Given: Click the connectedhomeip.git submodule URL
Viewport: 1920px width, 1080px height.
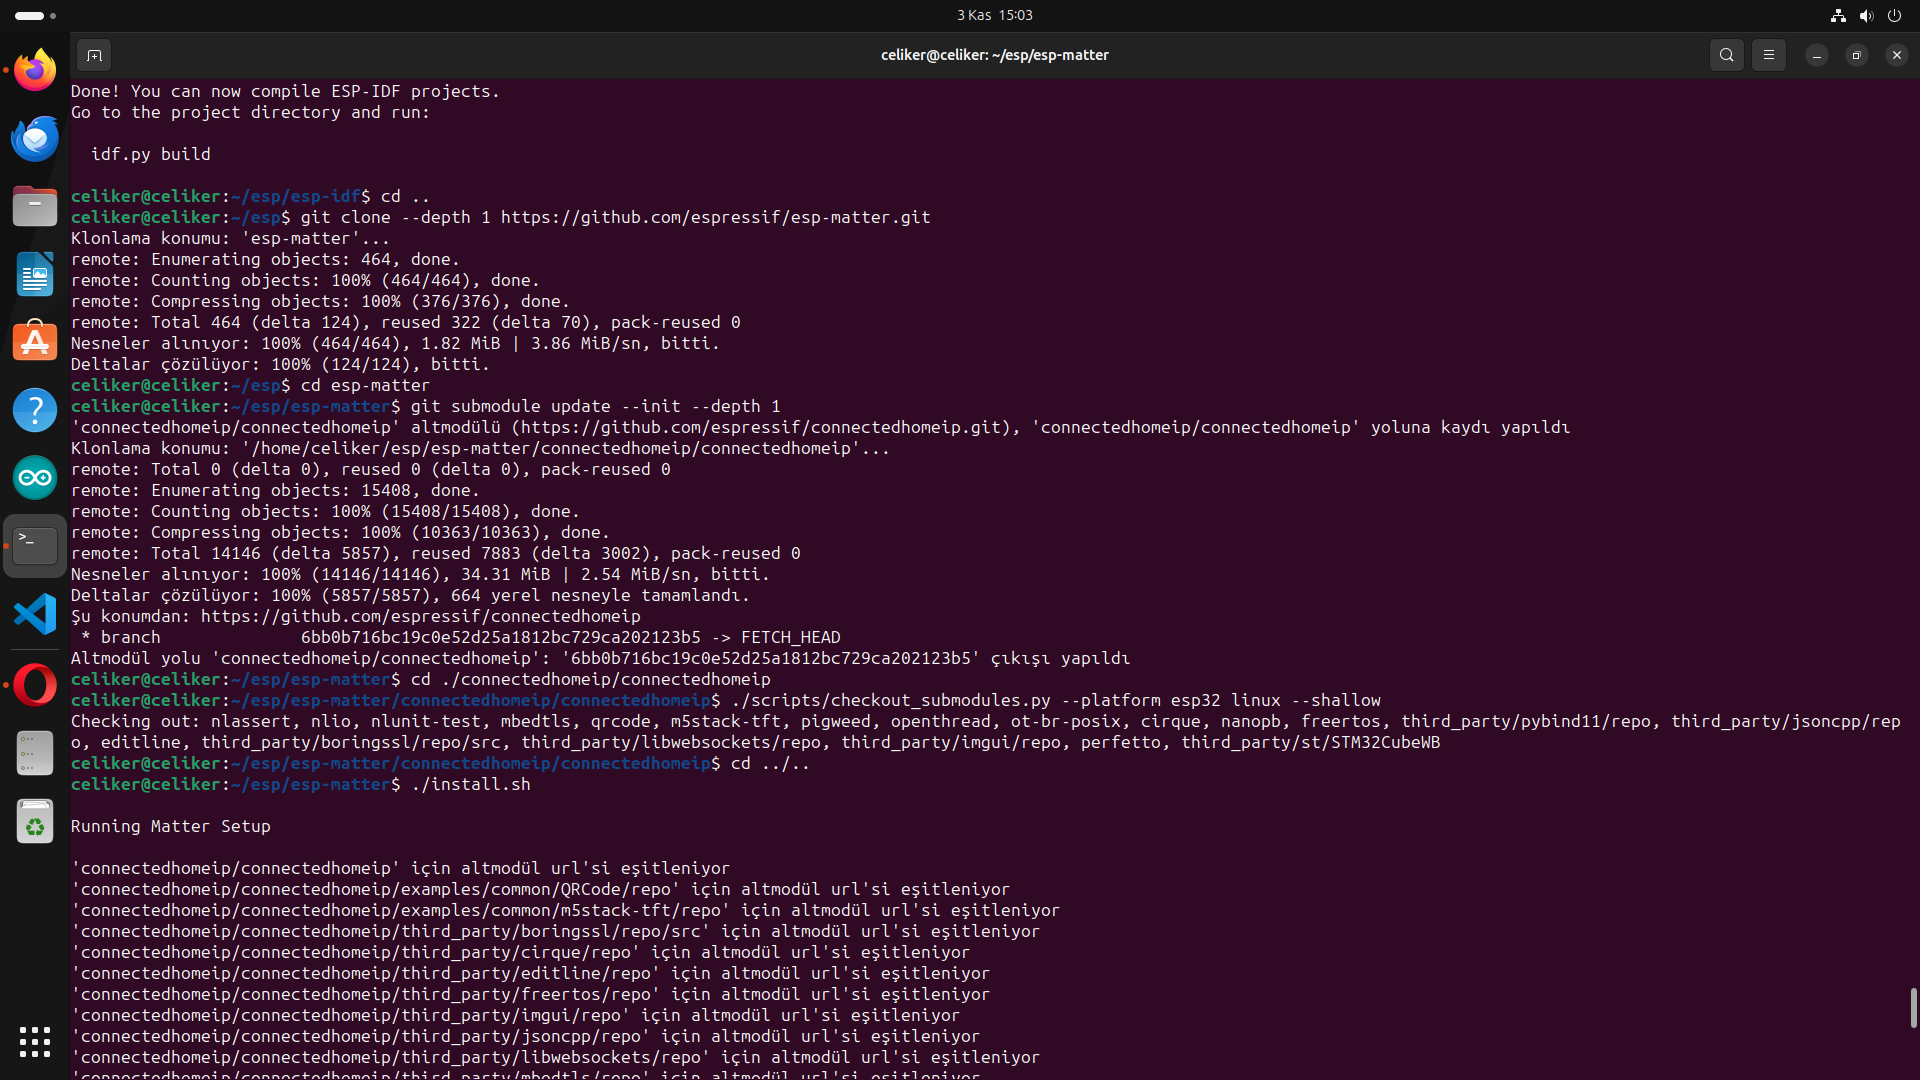Looking at the screenshot, I should (x=760, y=427).
